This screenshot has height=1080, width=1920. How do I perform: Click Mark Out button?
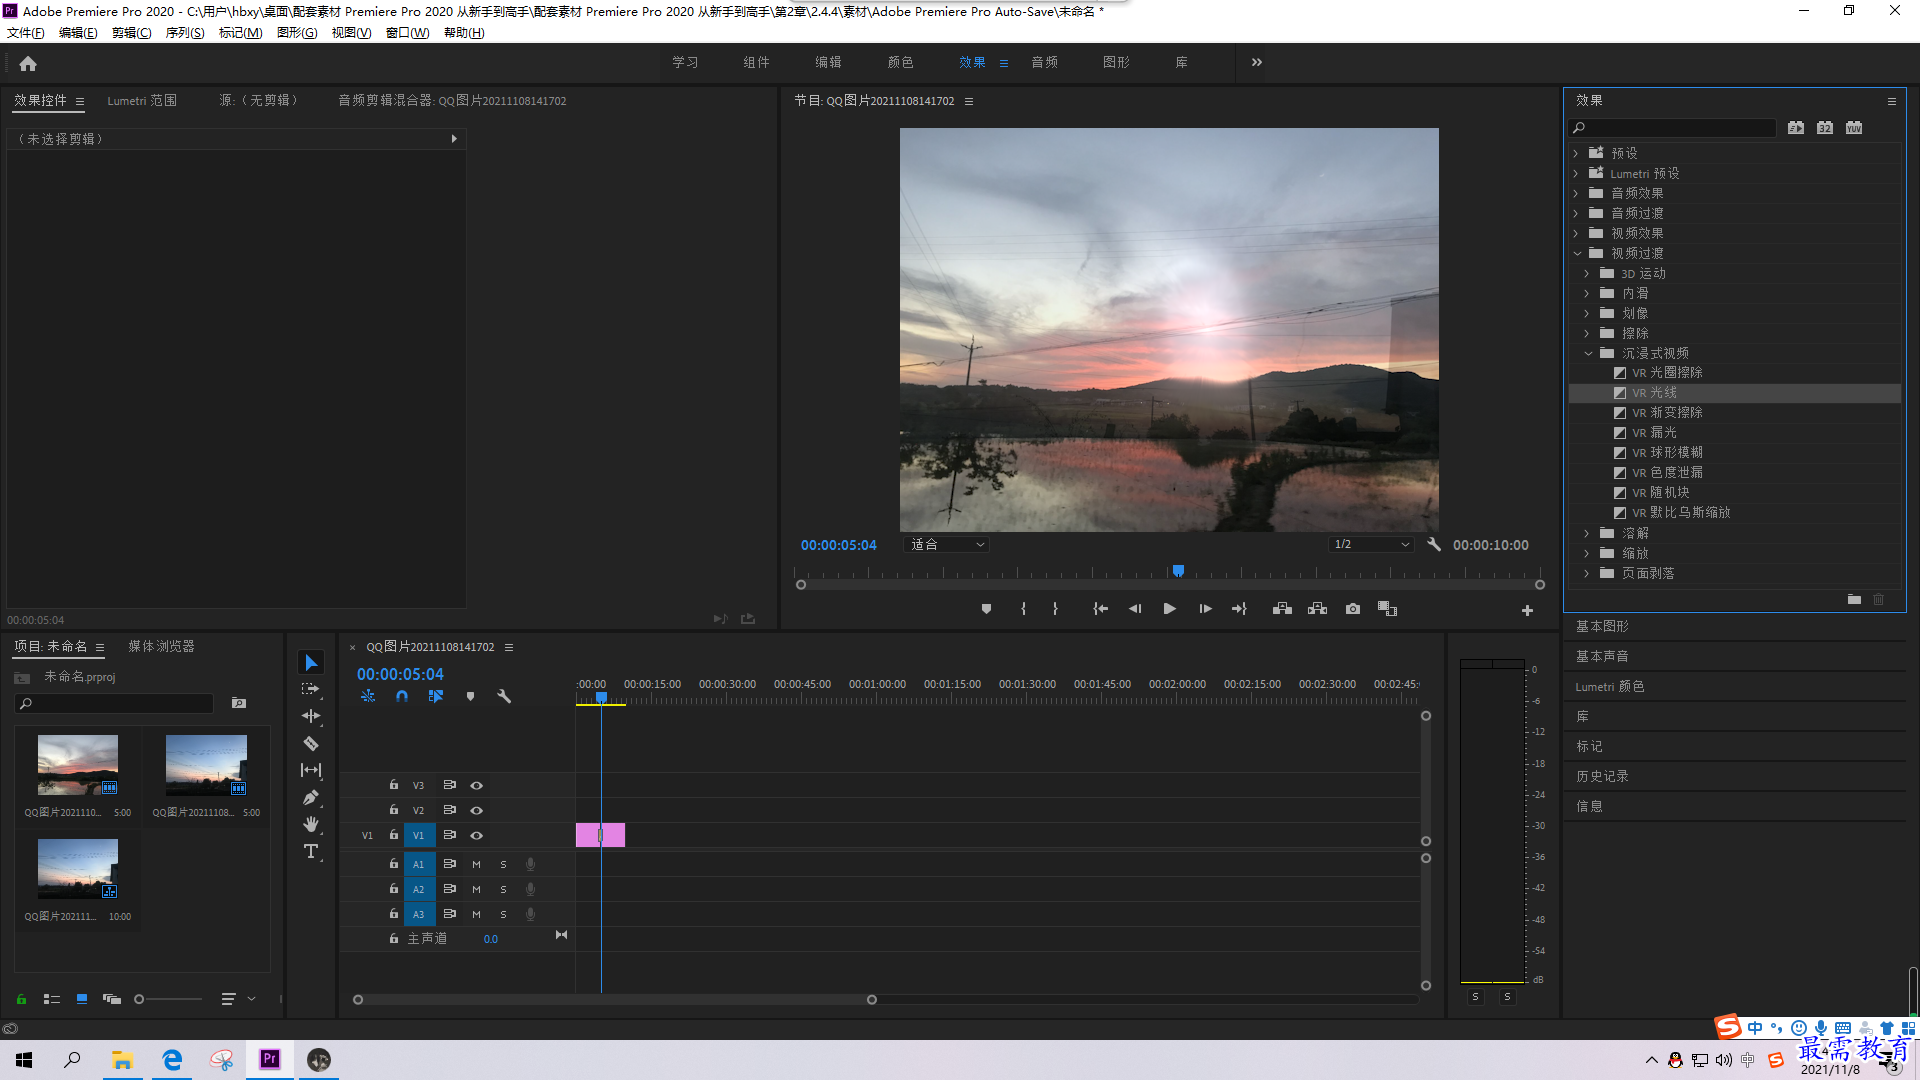click(1055, 609)
